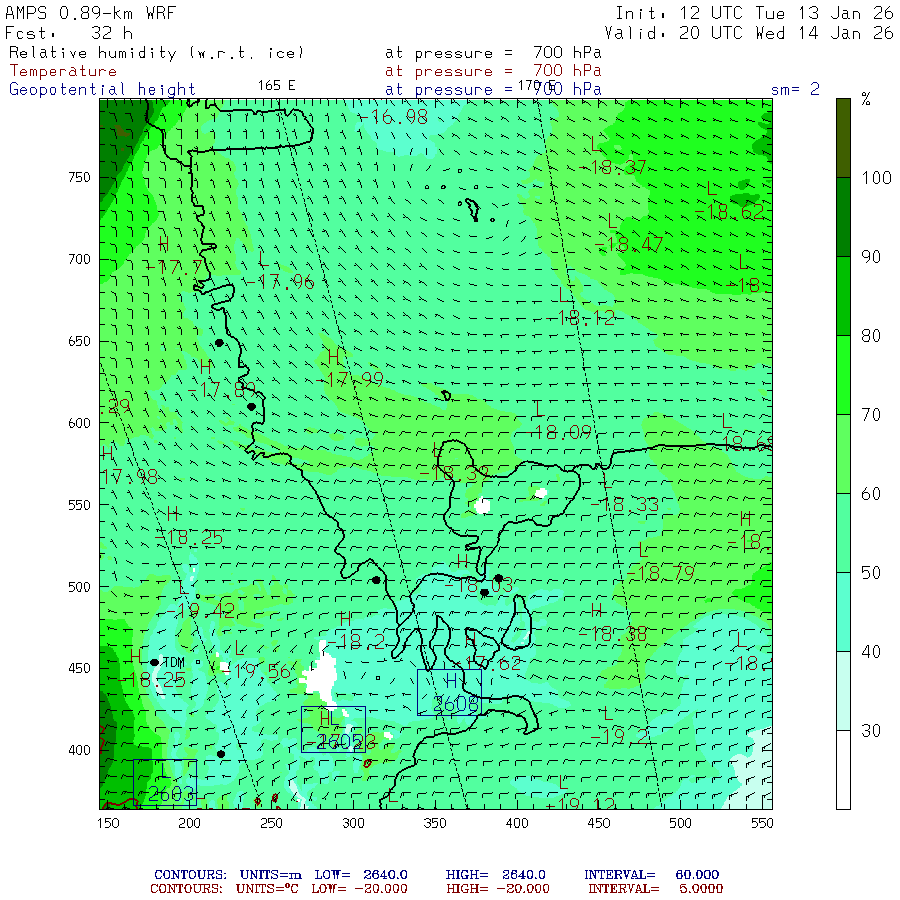Click the temperature low -18.33

pyautogui.click(x=625, y=505)
